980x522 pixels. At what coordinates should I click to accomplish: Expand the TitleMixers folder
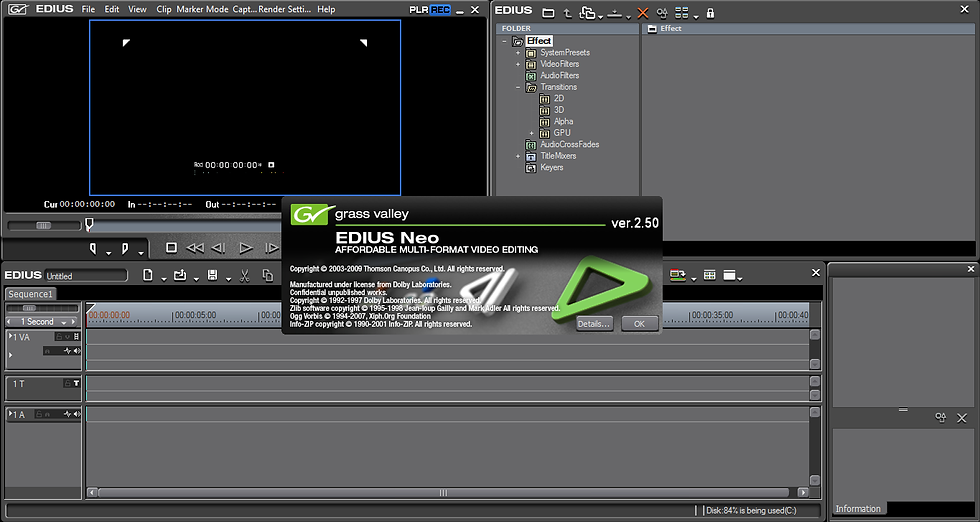518,156
